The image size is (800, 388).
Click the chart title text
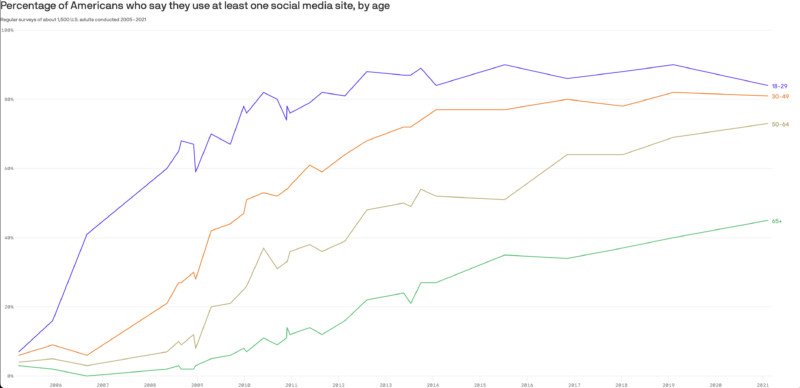coord(195,7)
